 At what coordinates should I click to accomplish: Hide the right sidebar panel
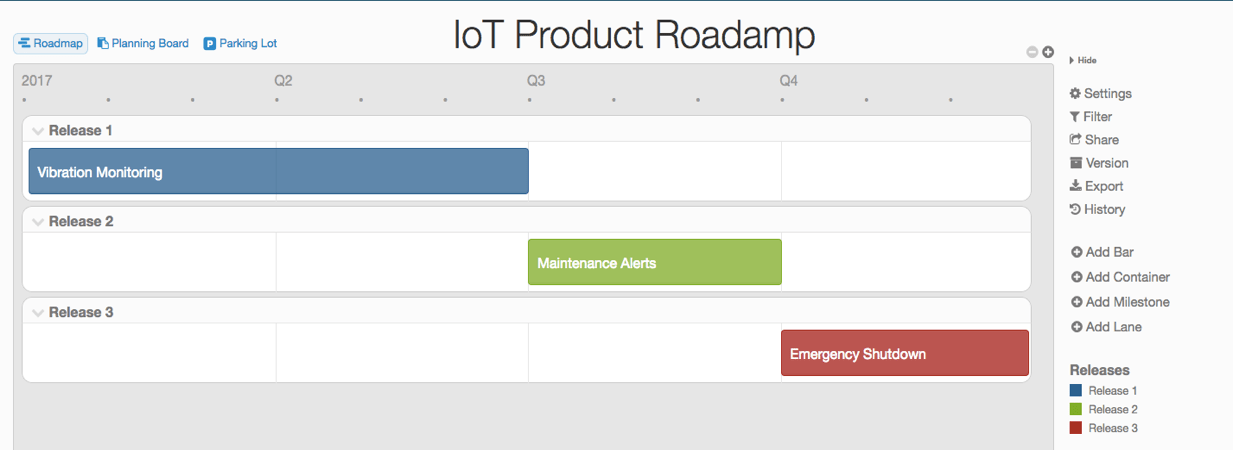coord(1083,60)
